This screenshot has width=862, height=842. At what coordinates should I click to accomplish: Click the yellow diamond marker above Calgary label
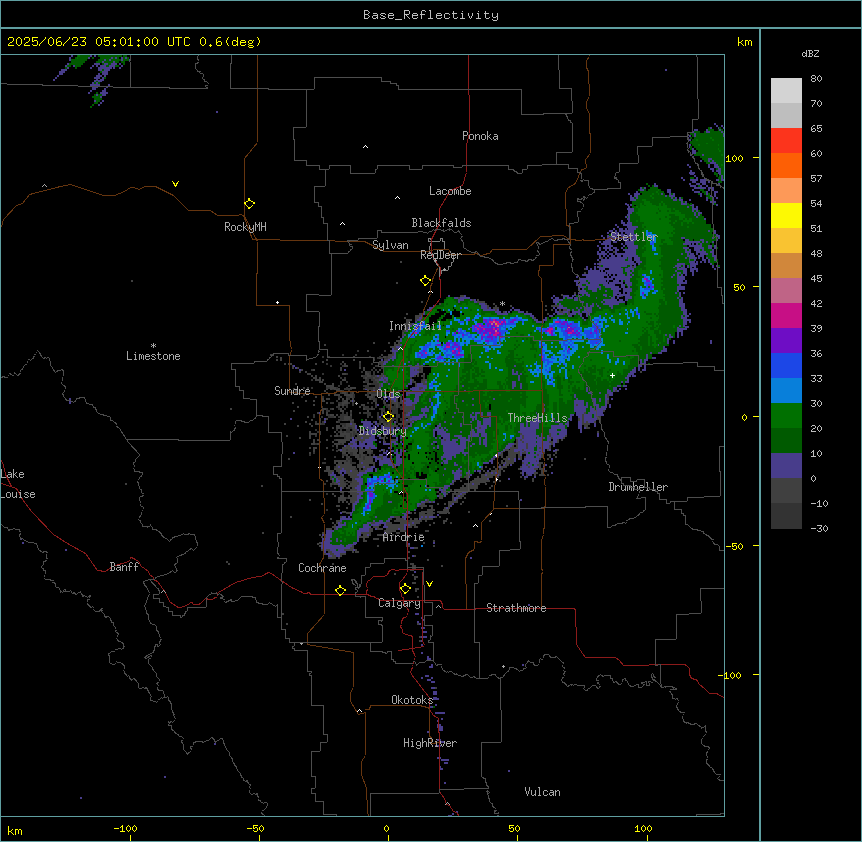pyautogui.click(x=405, y=589)
